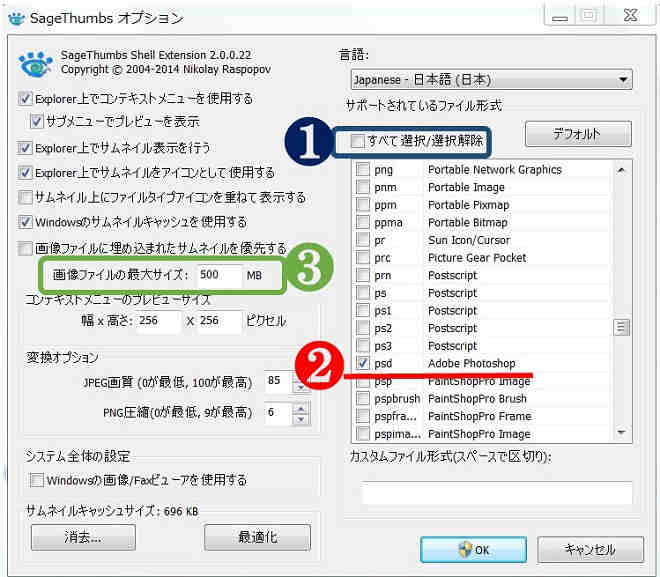
Task: Click the 消去 clear cache button
Action: [x=80, y=537]
